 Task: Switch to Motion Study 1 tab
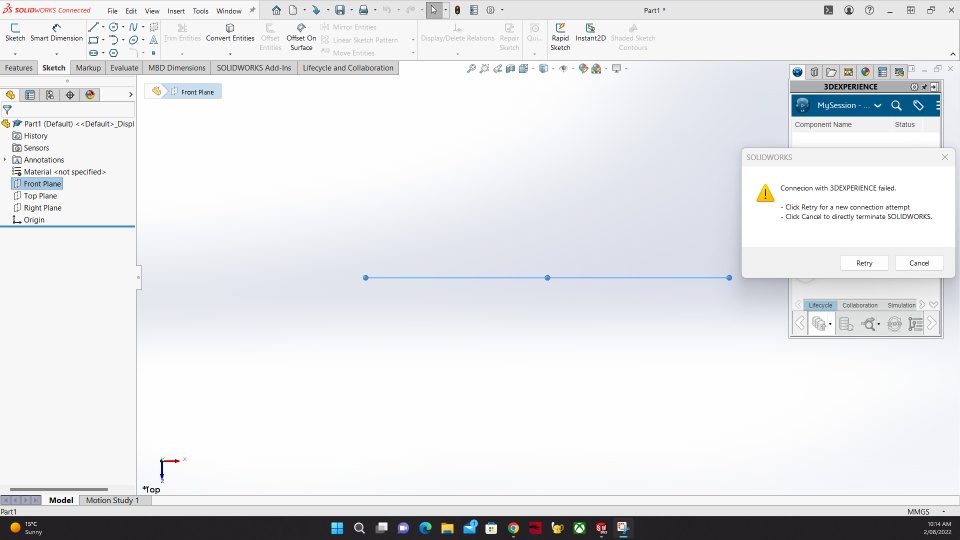113,500
